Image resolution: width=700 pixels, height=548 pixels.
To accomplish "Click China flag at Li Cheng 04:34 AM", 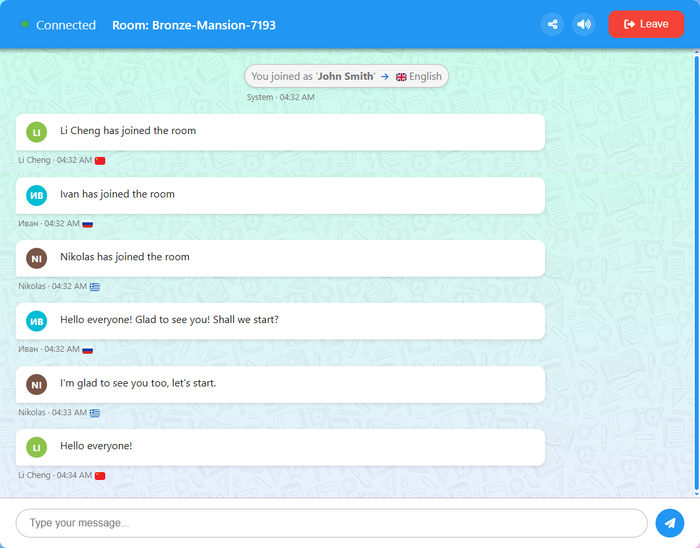I will coord(100,476).
